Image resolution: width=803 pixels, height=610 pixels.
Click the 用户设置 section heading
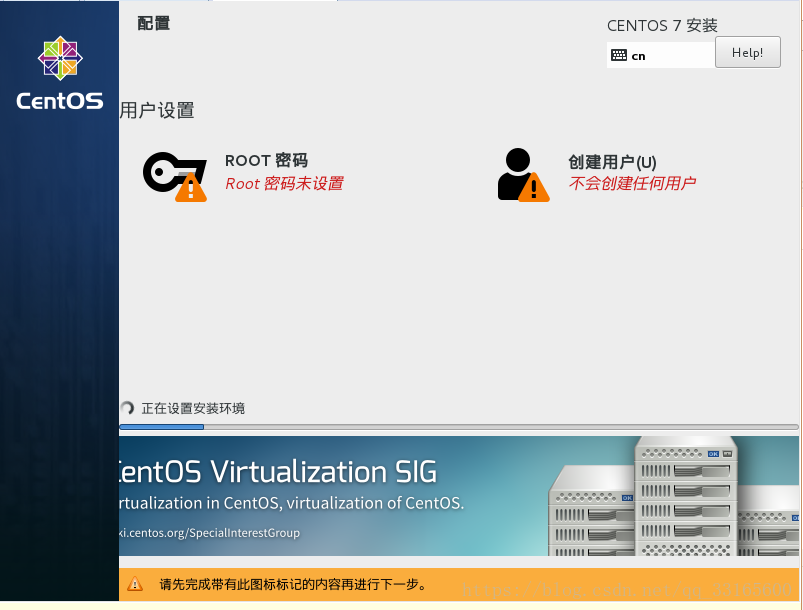point(157,110)
